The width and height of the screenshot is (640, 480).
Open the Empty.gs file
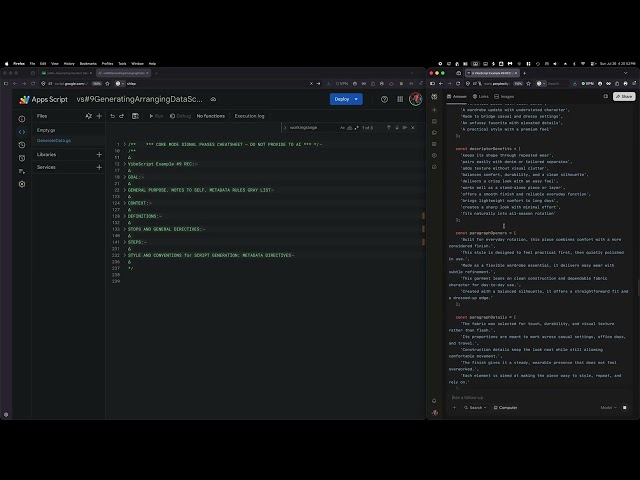tap(46, 130)
